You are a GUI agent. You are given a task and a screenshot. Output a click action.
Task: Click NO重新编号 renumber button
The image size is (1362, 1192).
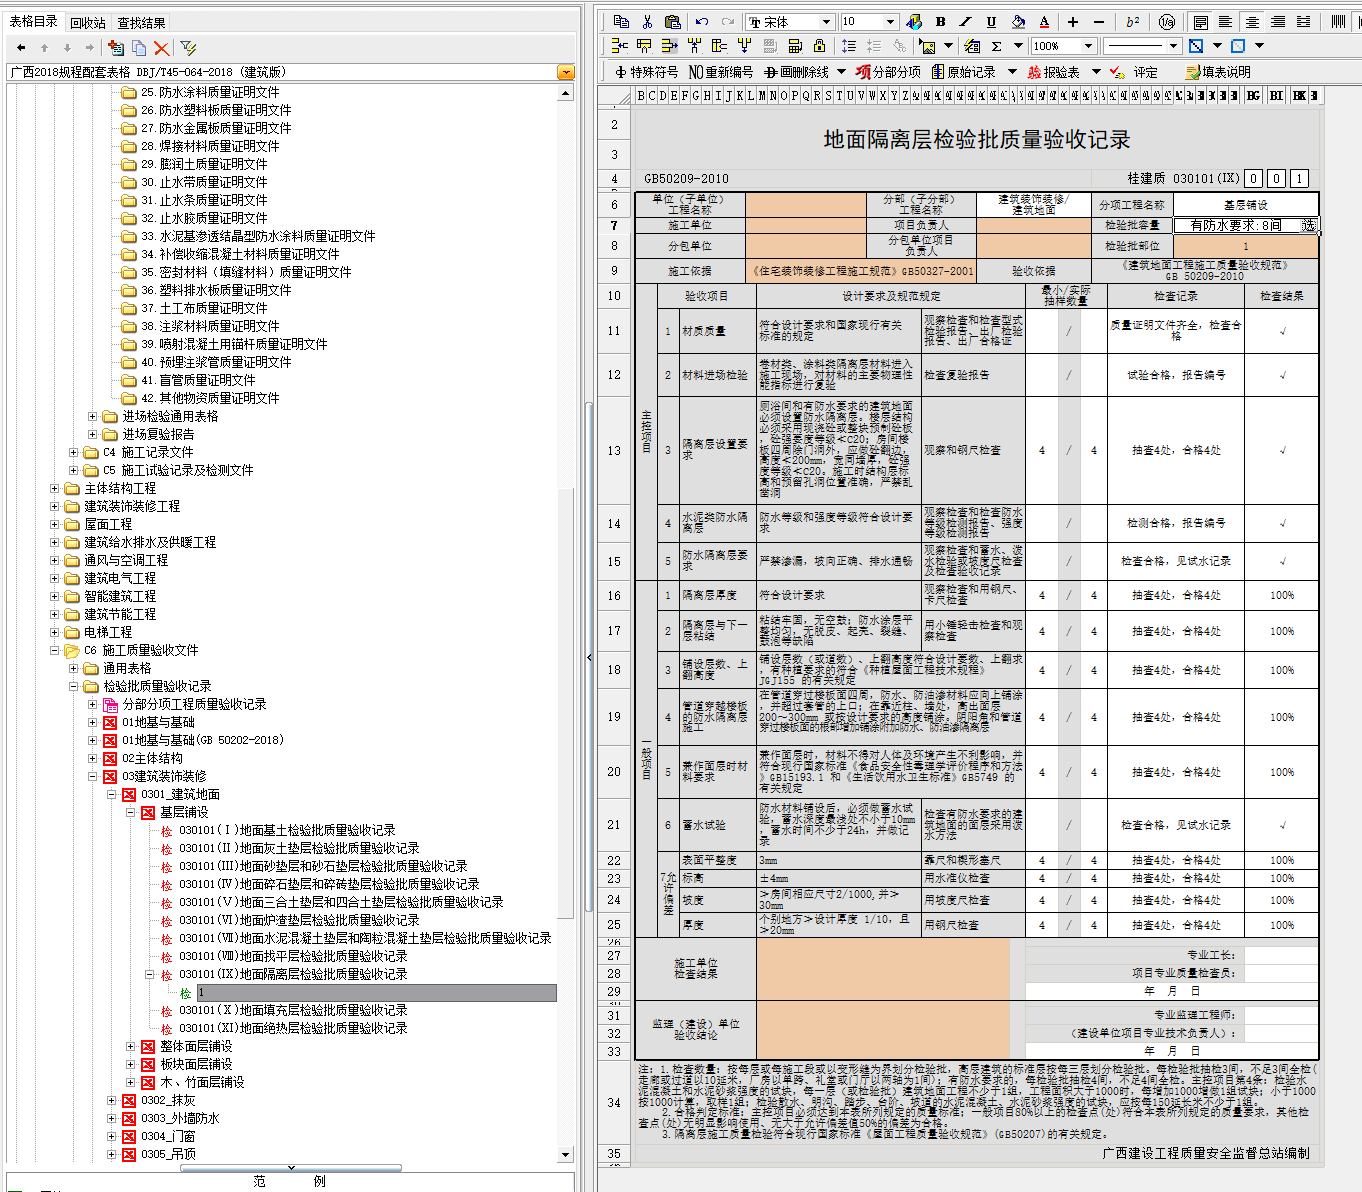pyautogui.click(x=721, y=72)
